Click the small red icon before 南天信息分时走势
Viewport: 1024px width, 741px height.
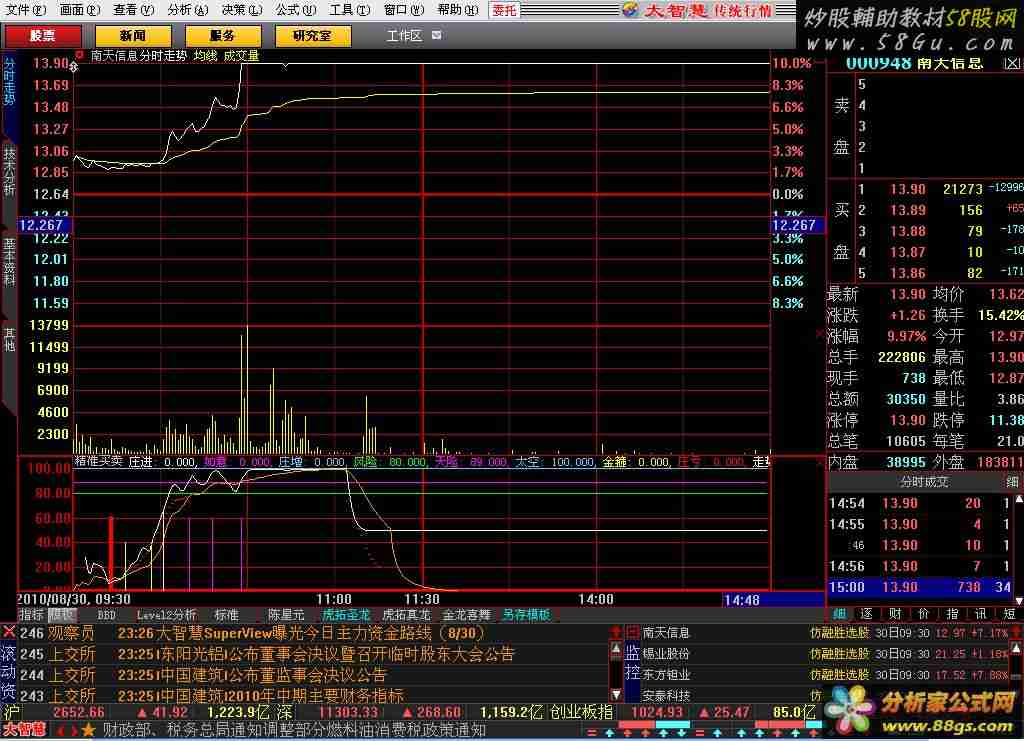click(79, 55)
